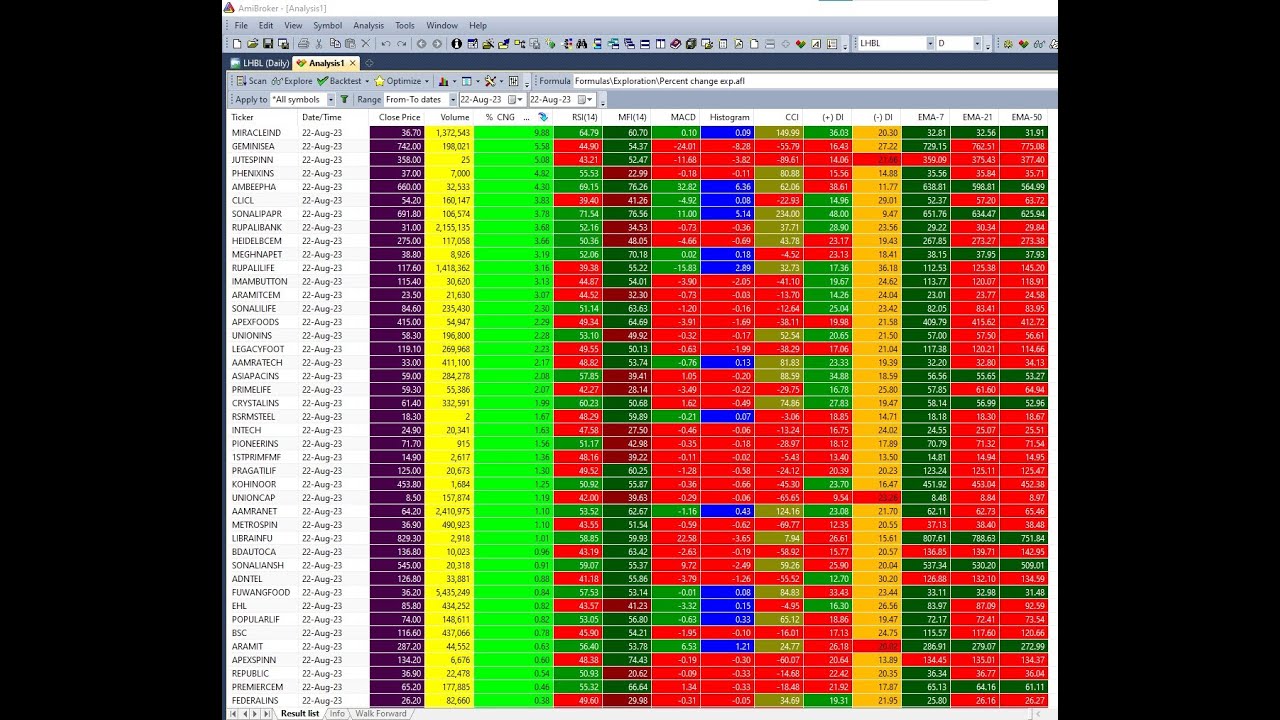This screenshot has width=1280, height=720.
Task: Select the HEIDELBCEM ticker row
Action: 640,240
